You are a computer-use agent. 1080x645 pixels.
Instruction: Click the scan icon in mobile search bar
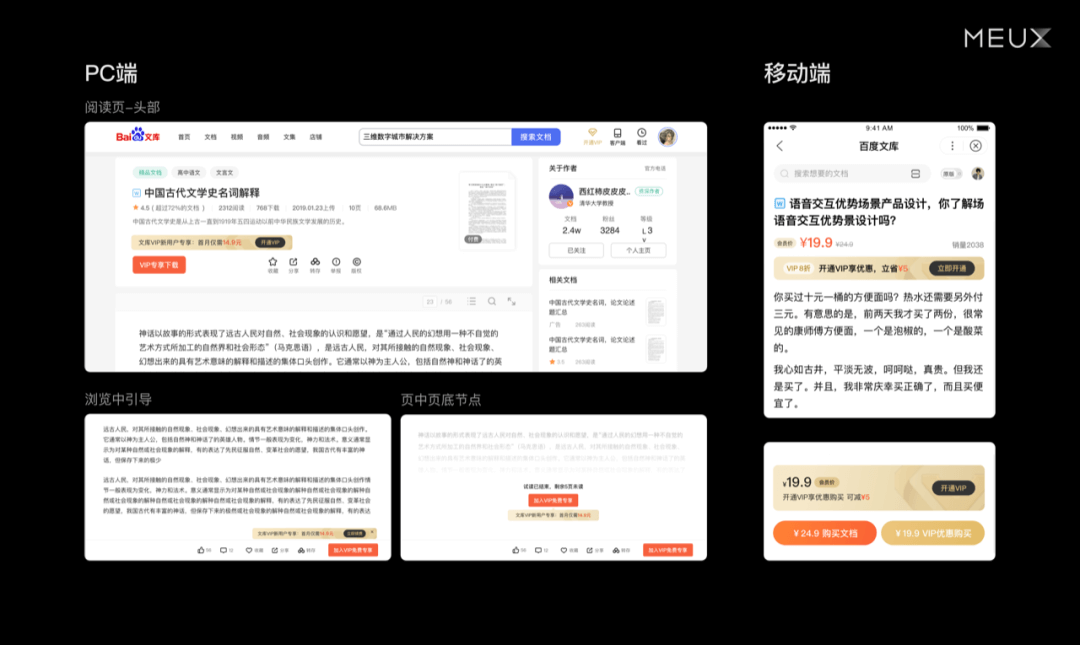click(x=915, y=174)
